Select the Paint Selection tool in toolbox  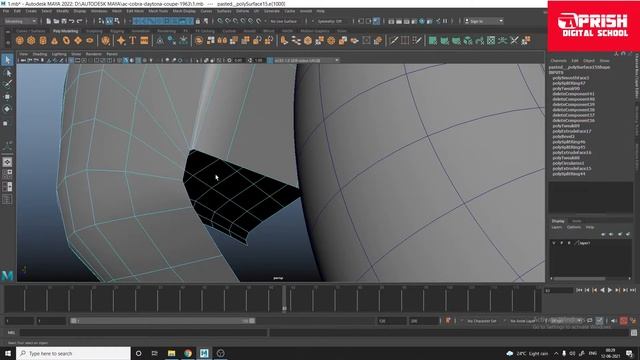coord(7,84)
